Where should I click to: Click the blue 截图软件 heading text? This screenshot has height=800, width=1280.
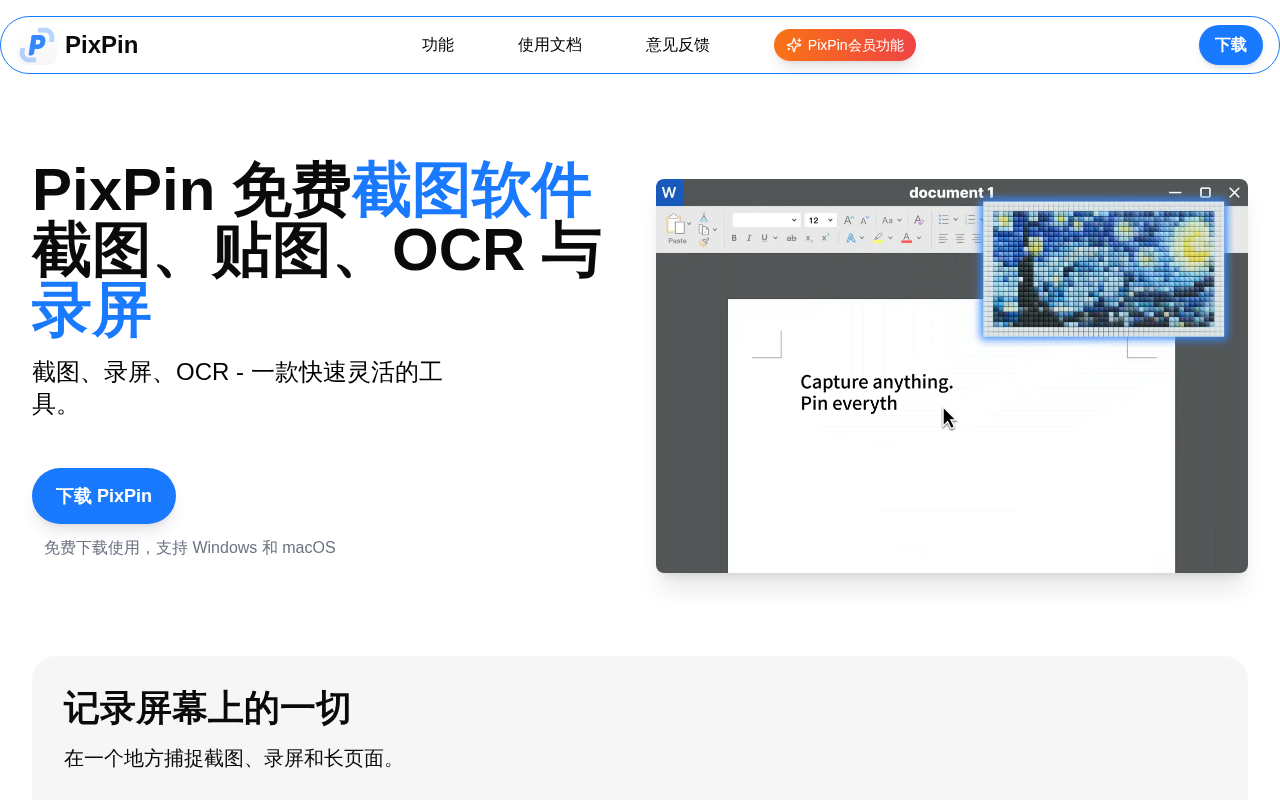(471, 190)
